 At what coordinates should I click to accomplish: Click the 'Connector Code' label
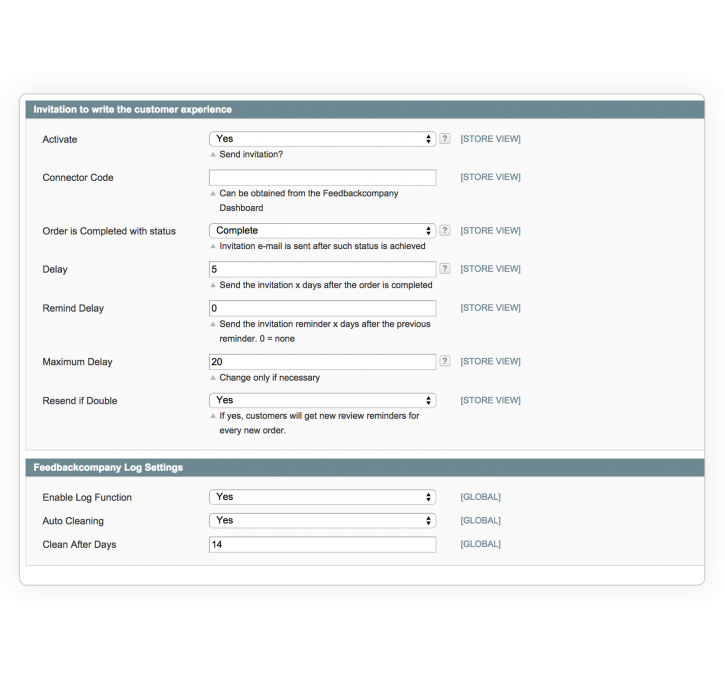point(78,178)
